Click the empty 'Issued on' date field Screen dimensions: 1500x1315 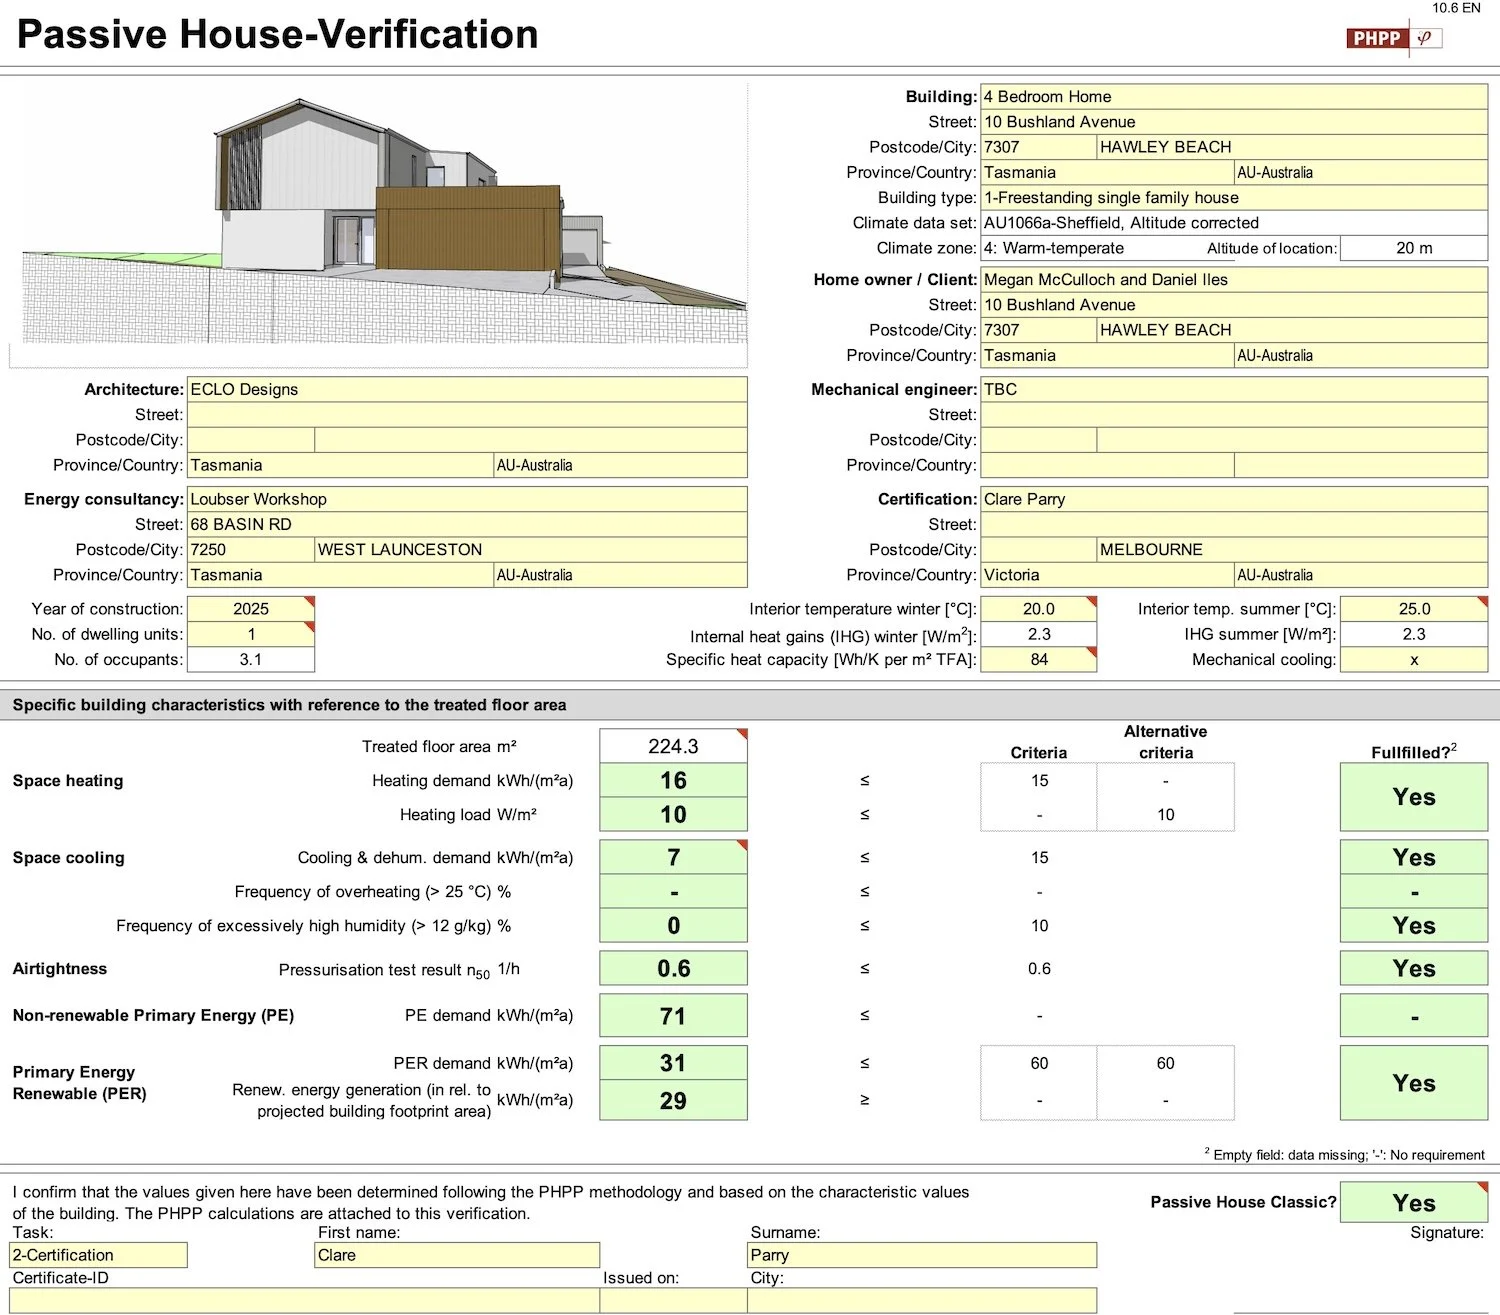click(674, 1300)
